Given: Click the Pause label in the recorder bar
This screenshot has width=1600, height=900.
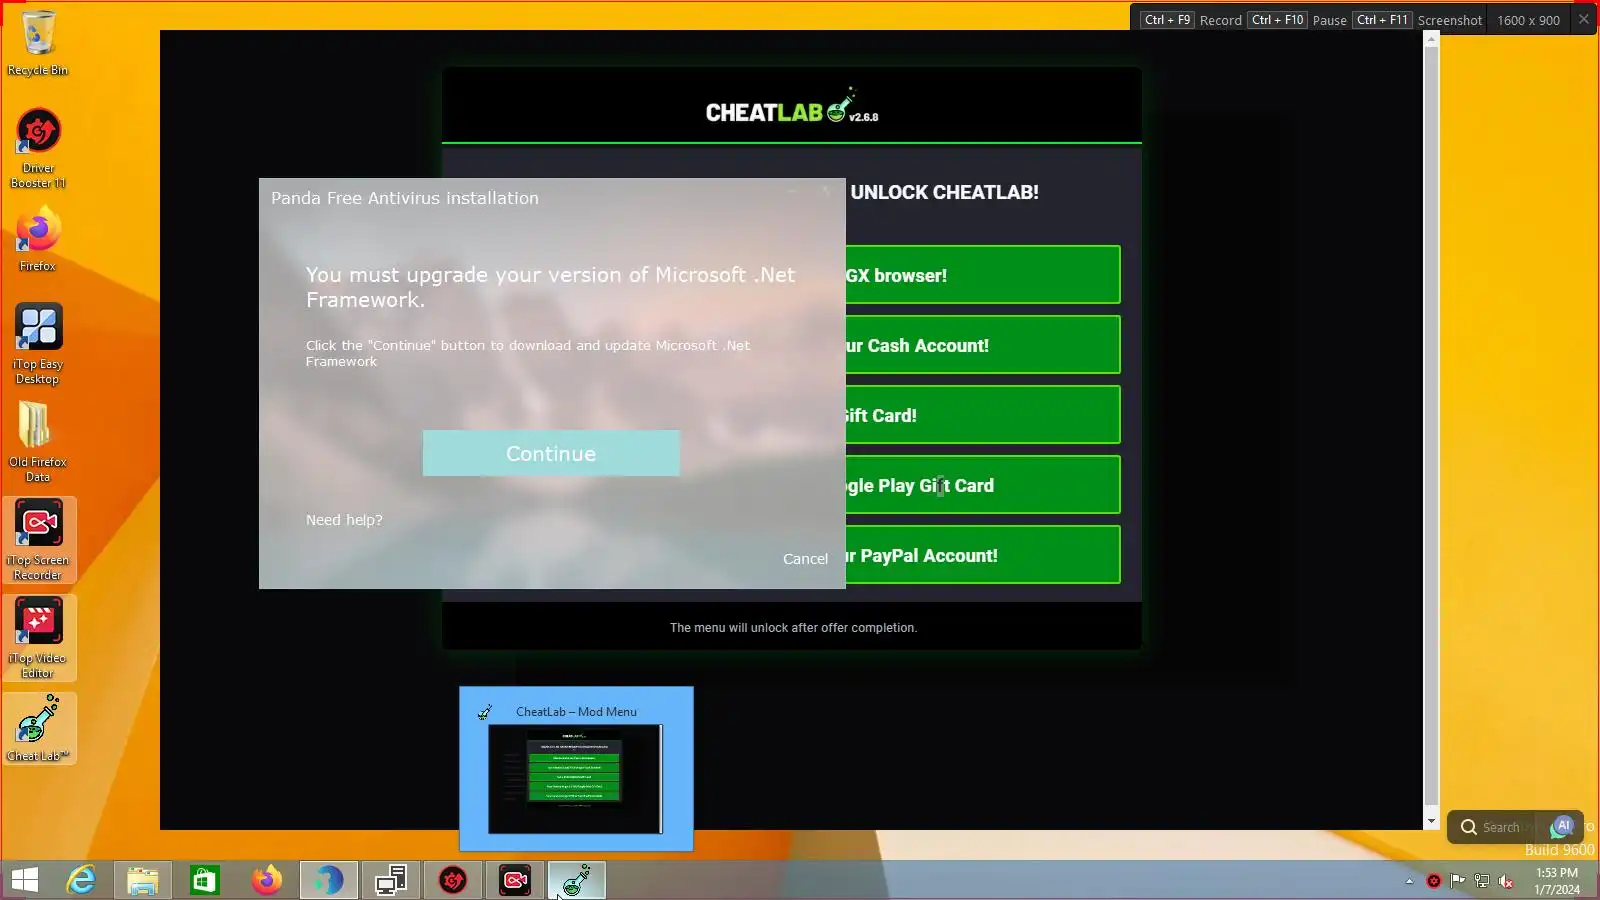Looking at the screenshot, I should [1329, 20].
